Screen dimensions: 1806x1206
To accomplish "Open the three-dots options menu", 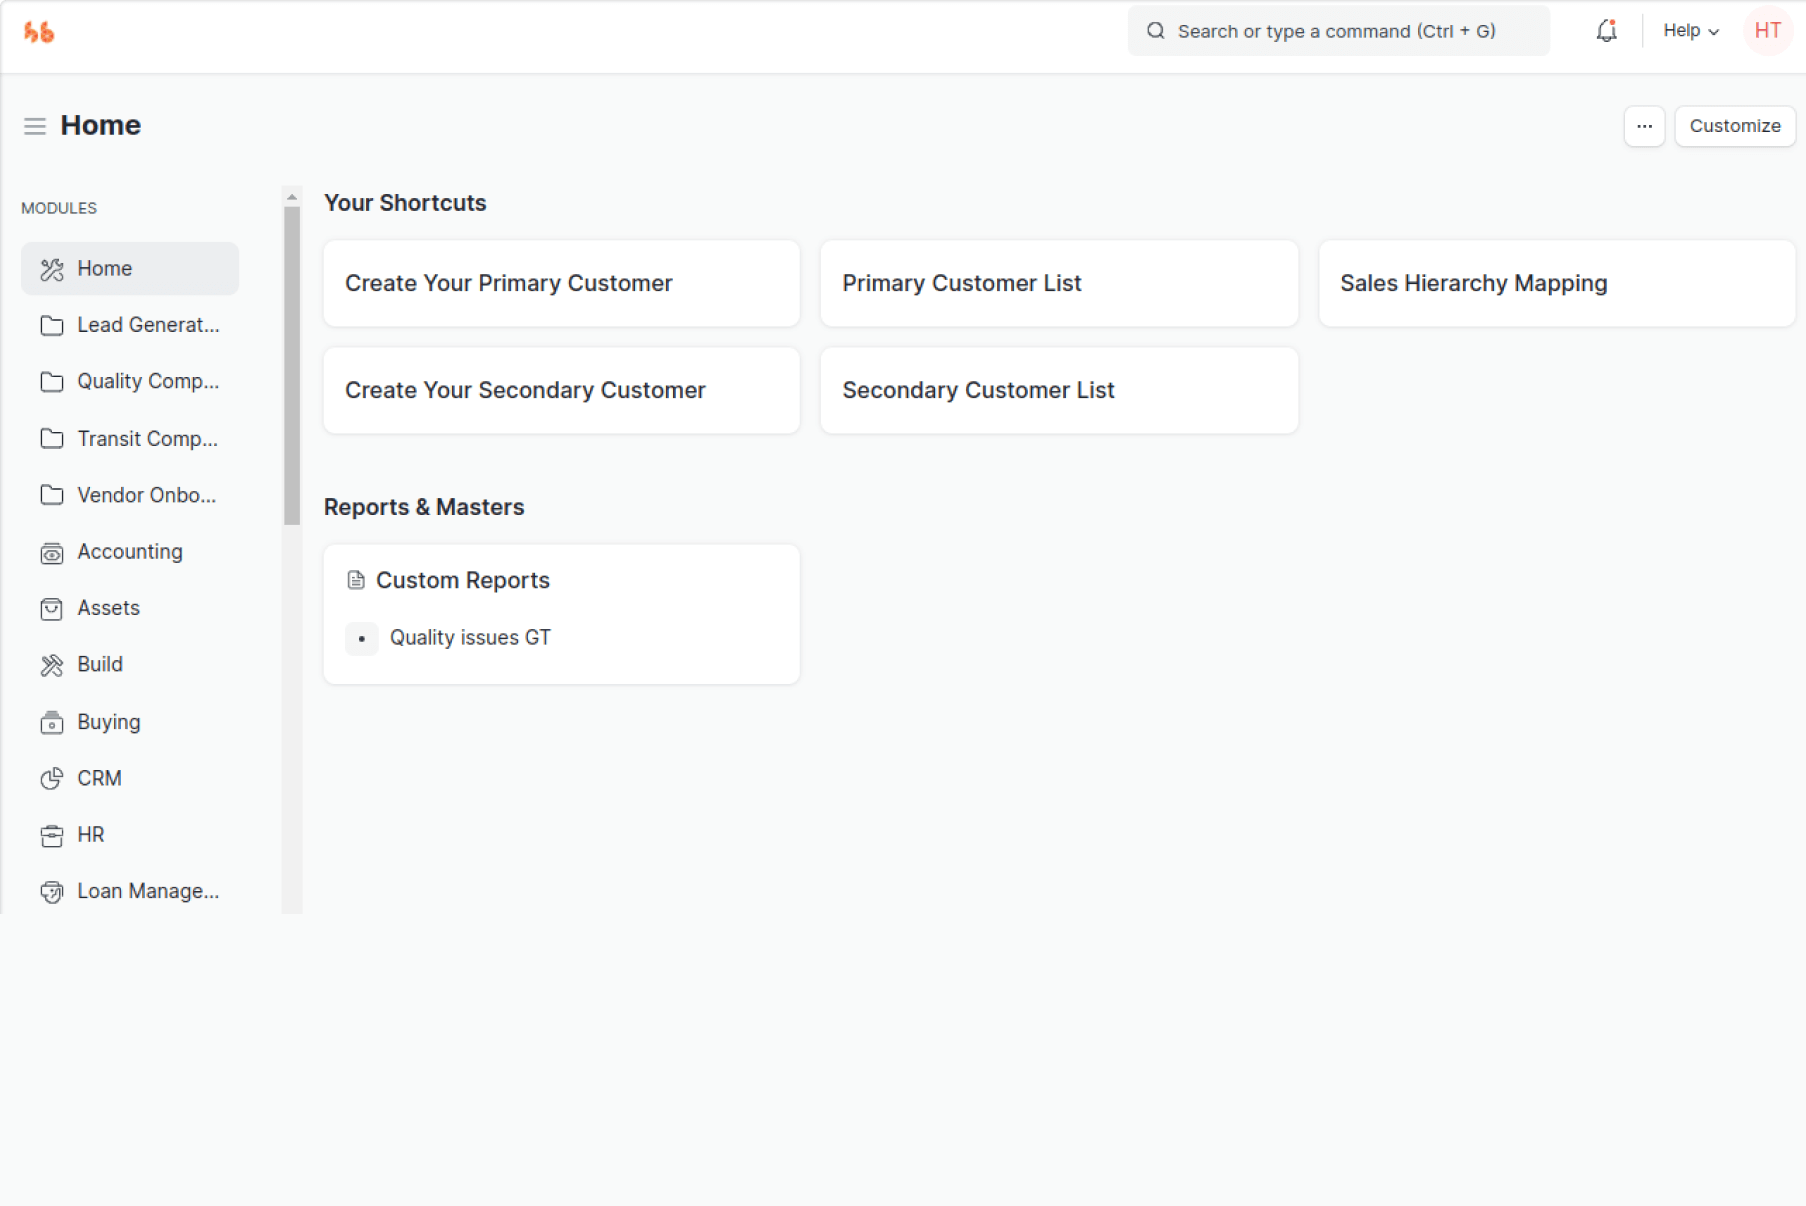I will tap(1644, 126).
